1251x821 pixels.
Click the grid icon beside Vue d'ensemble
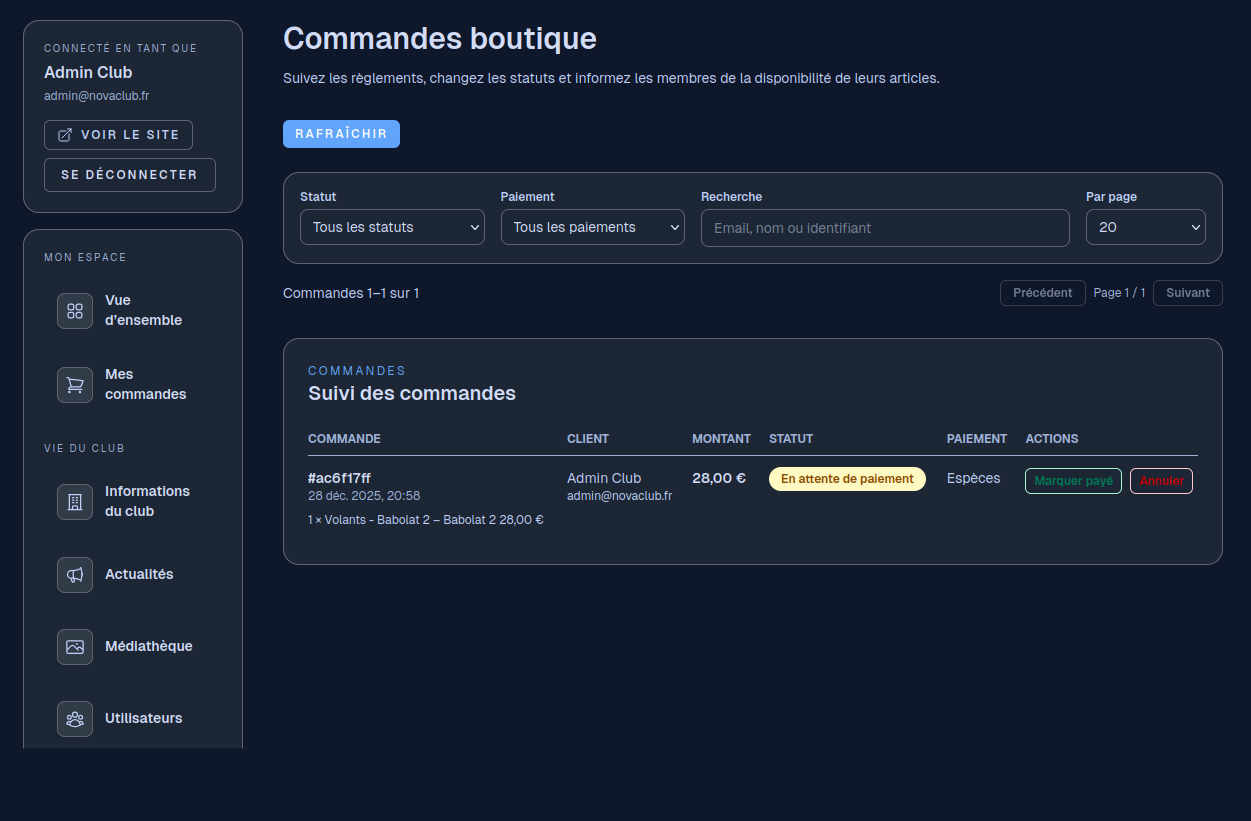coord(75,311)
